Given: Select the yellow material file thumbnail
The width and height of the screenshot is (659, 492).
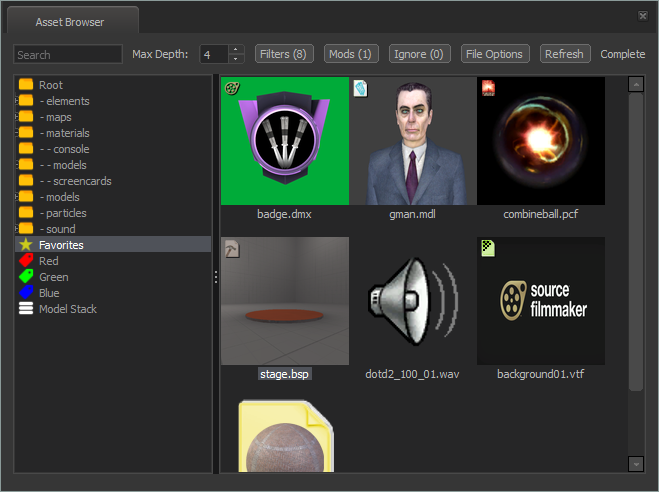Looking at the screenshot, I should (286, 436).
